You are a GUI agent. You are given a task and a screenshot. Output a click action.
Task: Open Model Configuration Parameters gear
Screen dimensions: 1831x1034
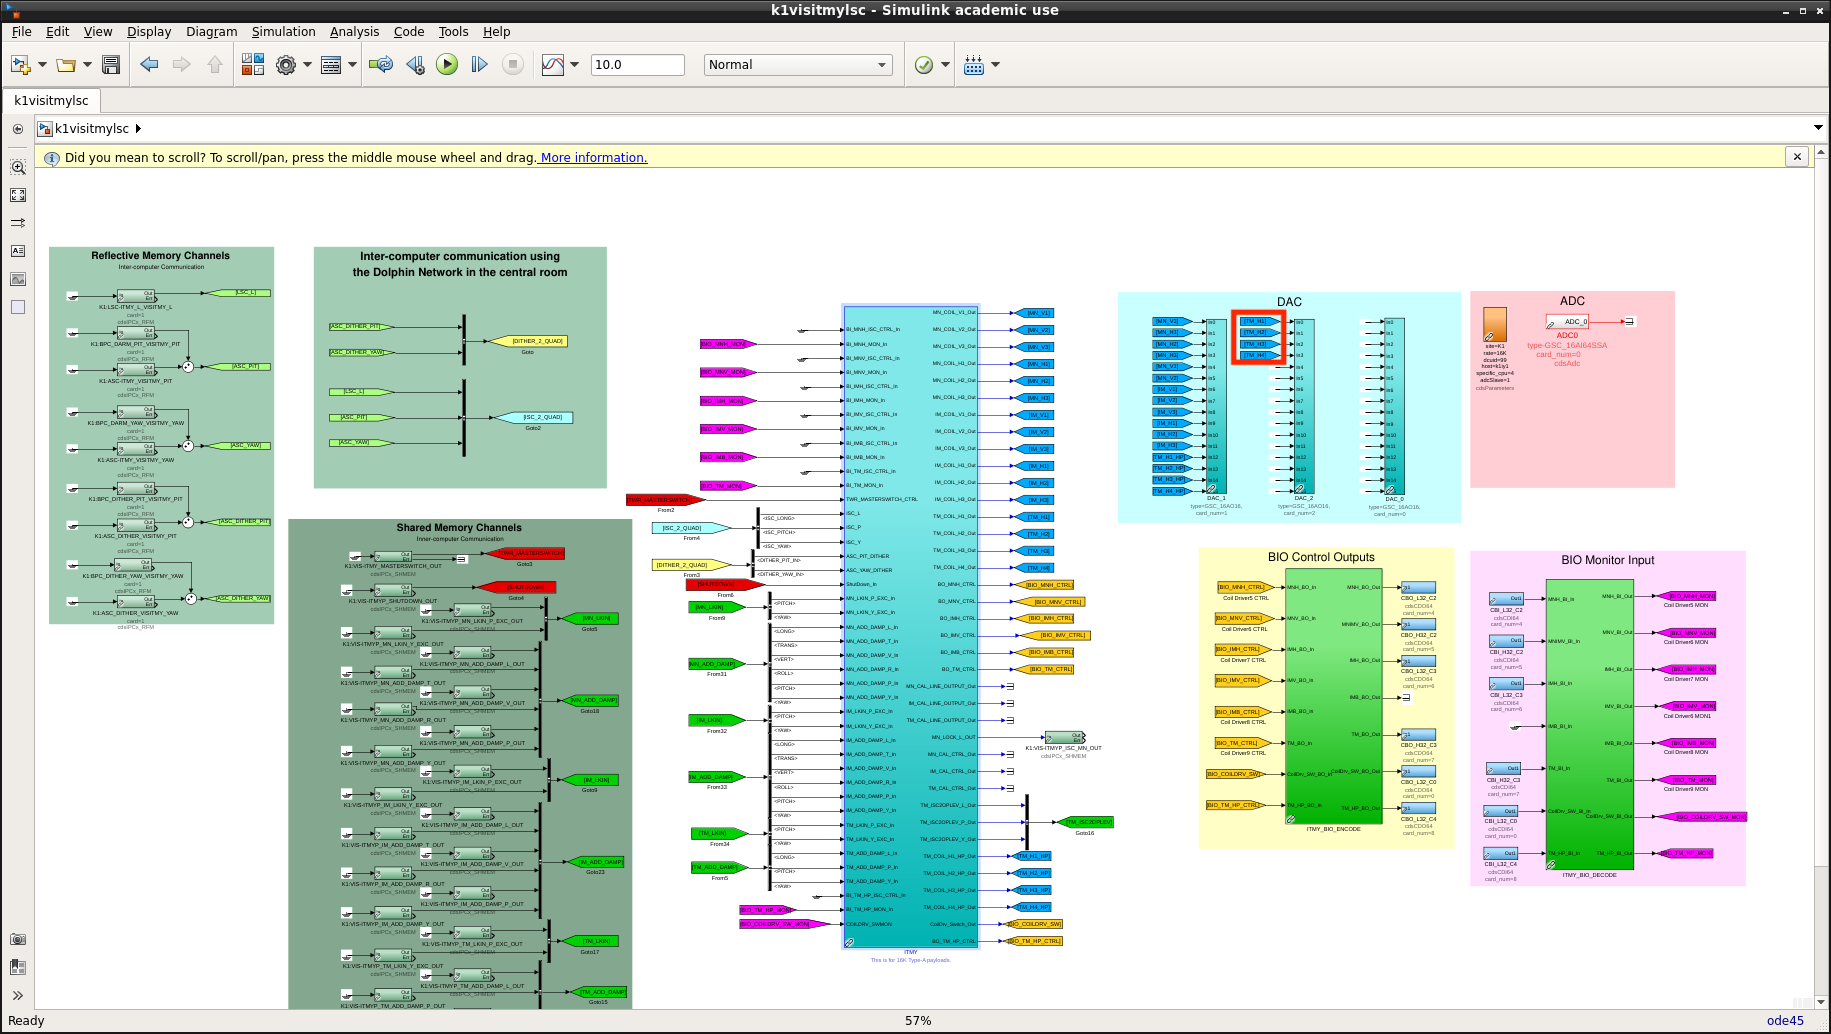click(x=286, y=65)
